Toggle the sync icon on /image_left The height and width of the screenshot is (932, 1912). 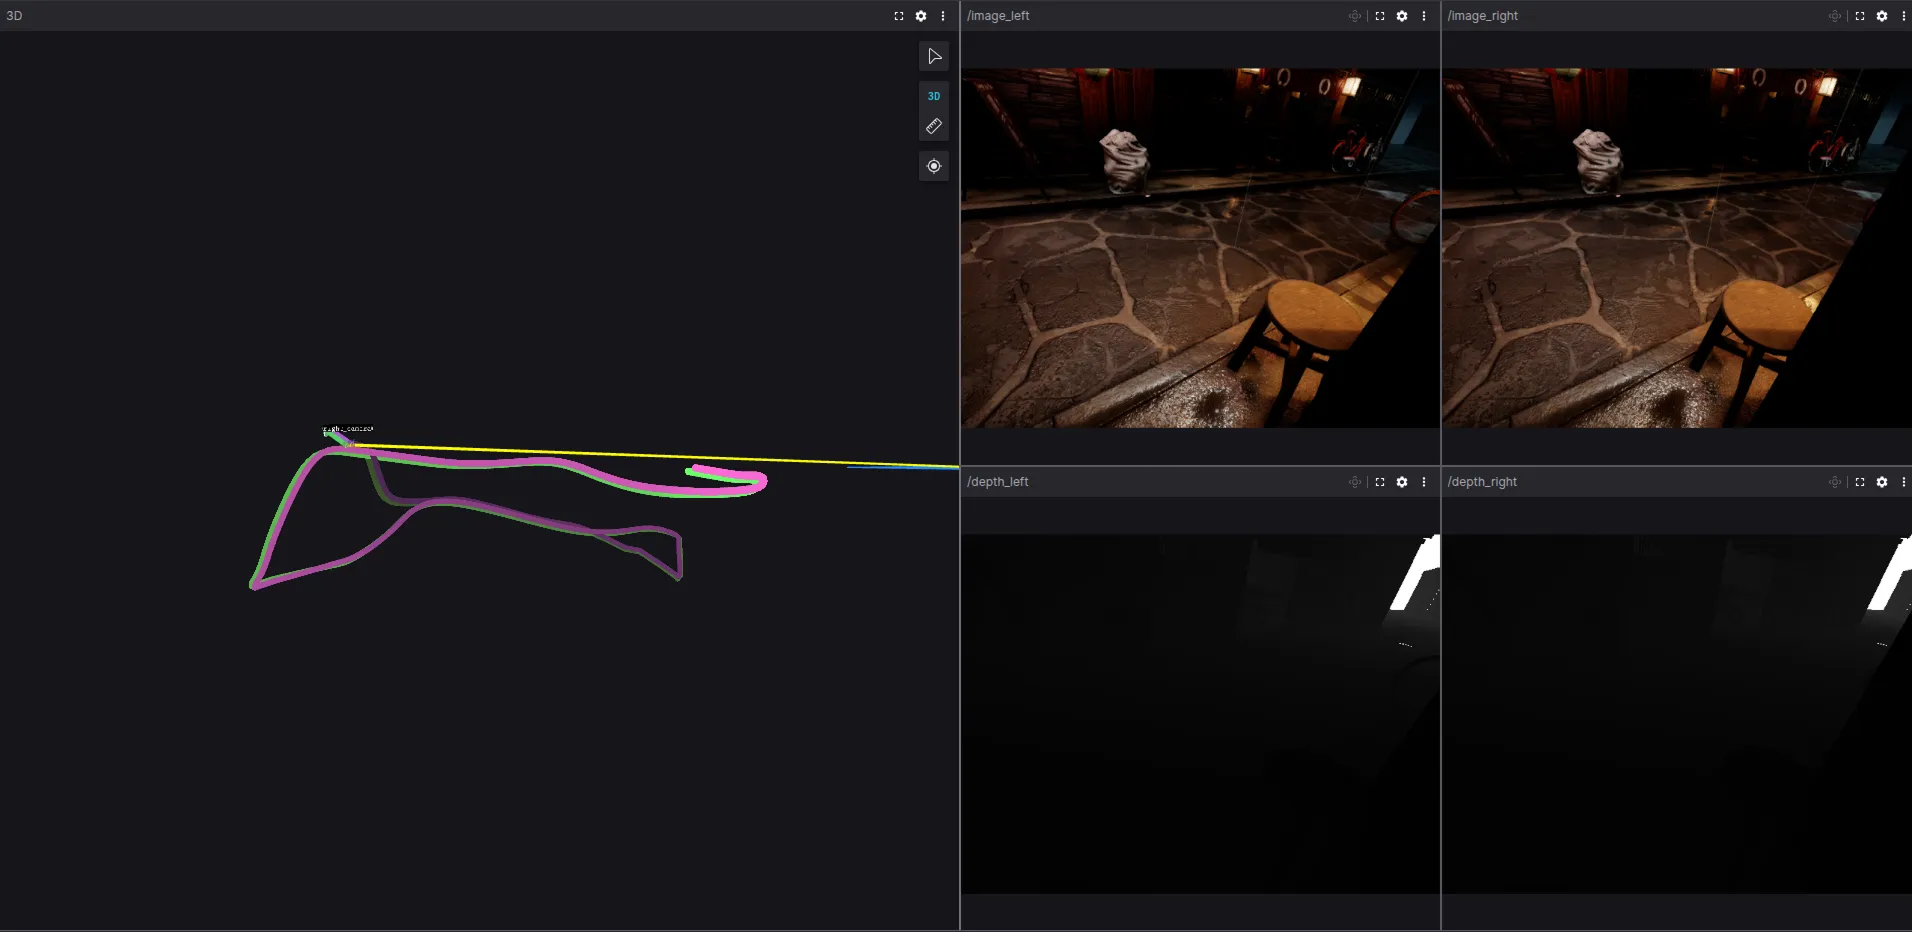(1355, 16)
